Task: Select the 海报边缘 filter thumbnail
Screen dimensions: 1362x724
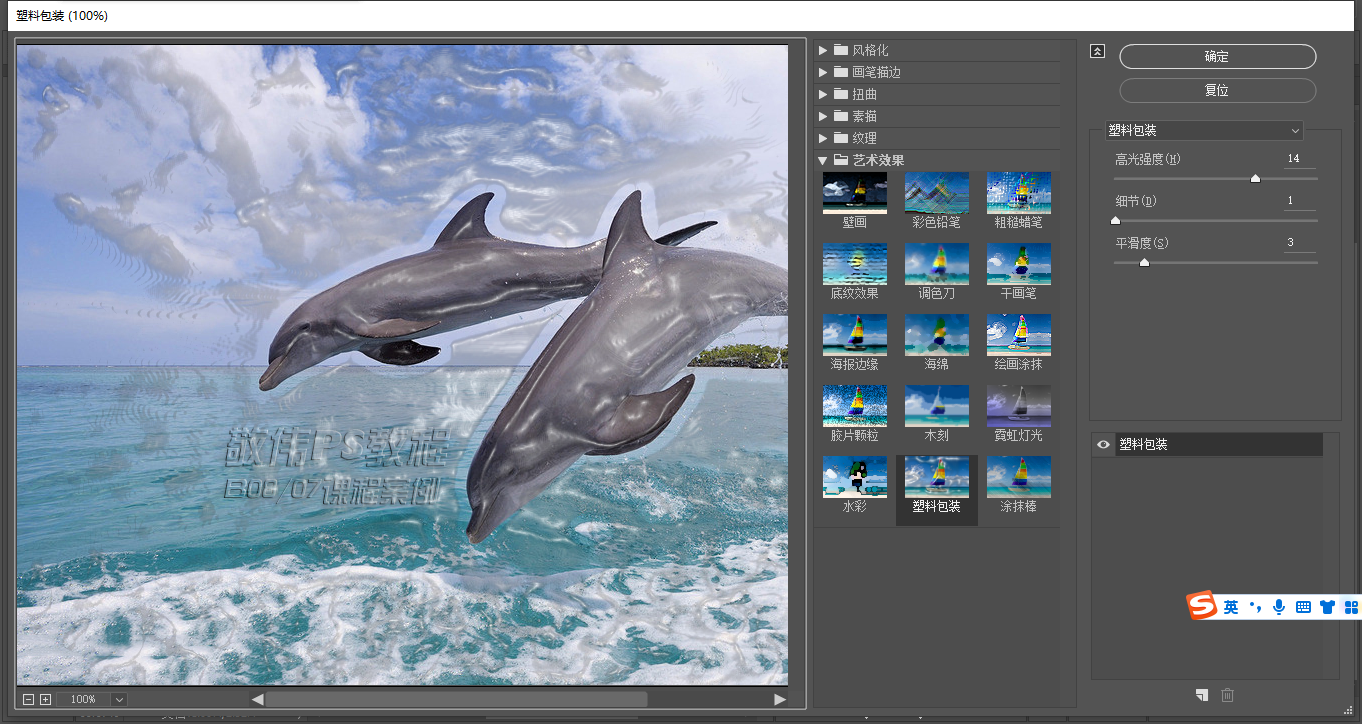Action: click(x=854, y=335)
